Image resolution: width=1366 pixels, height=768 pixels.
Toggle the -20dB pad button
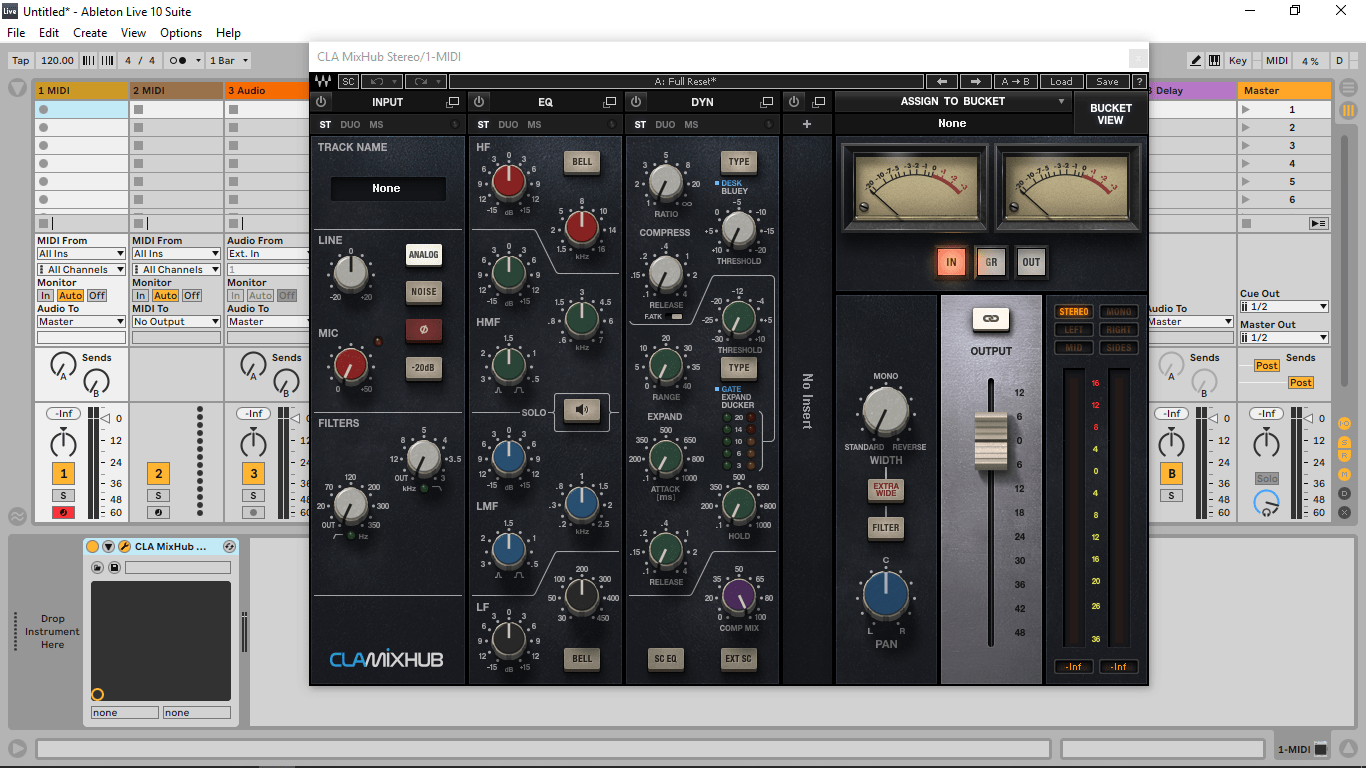tap(423, 368)
